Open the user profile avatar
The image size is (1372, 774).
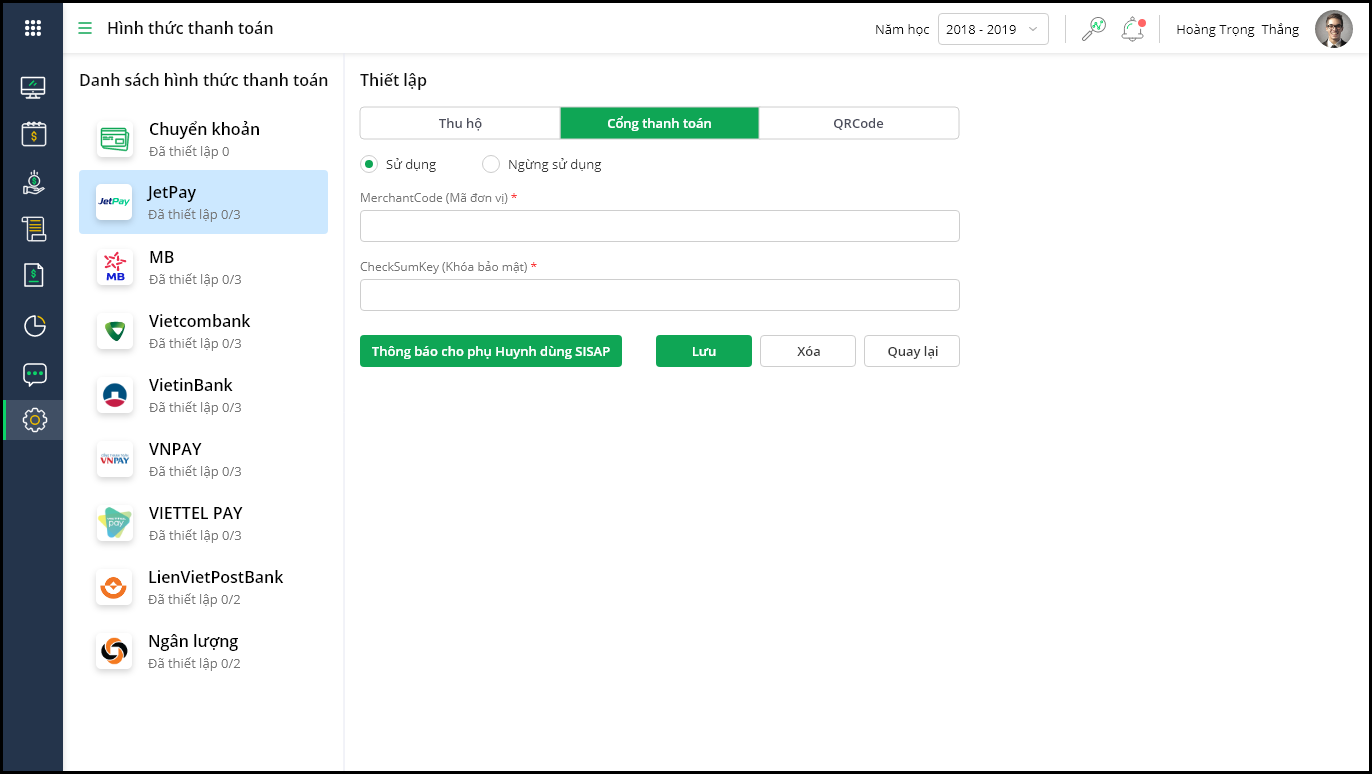click(x=1333, y=29)
